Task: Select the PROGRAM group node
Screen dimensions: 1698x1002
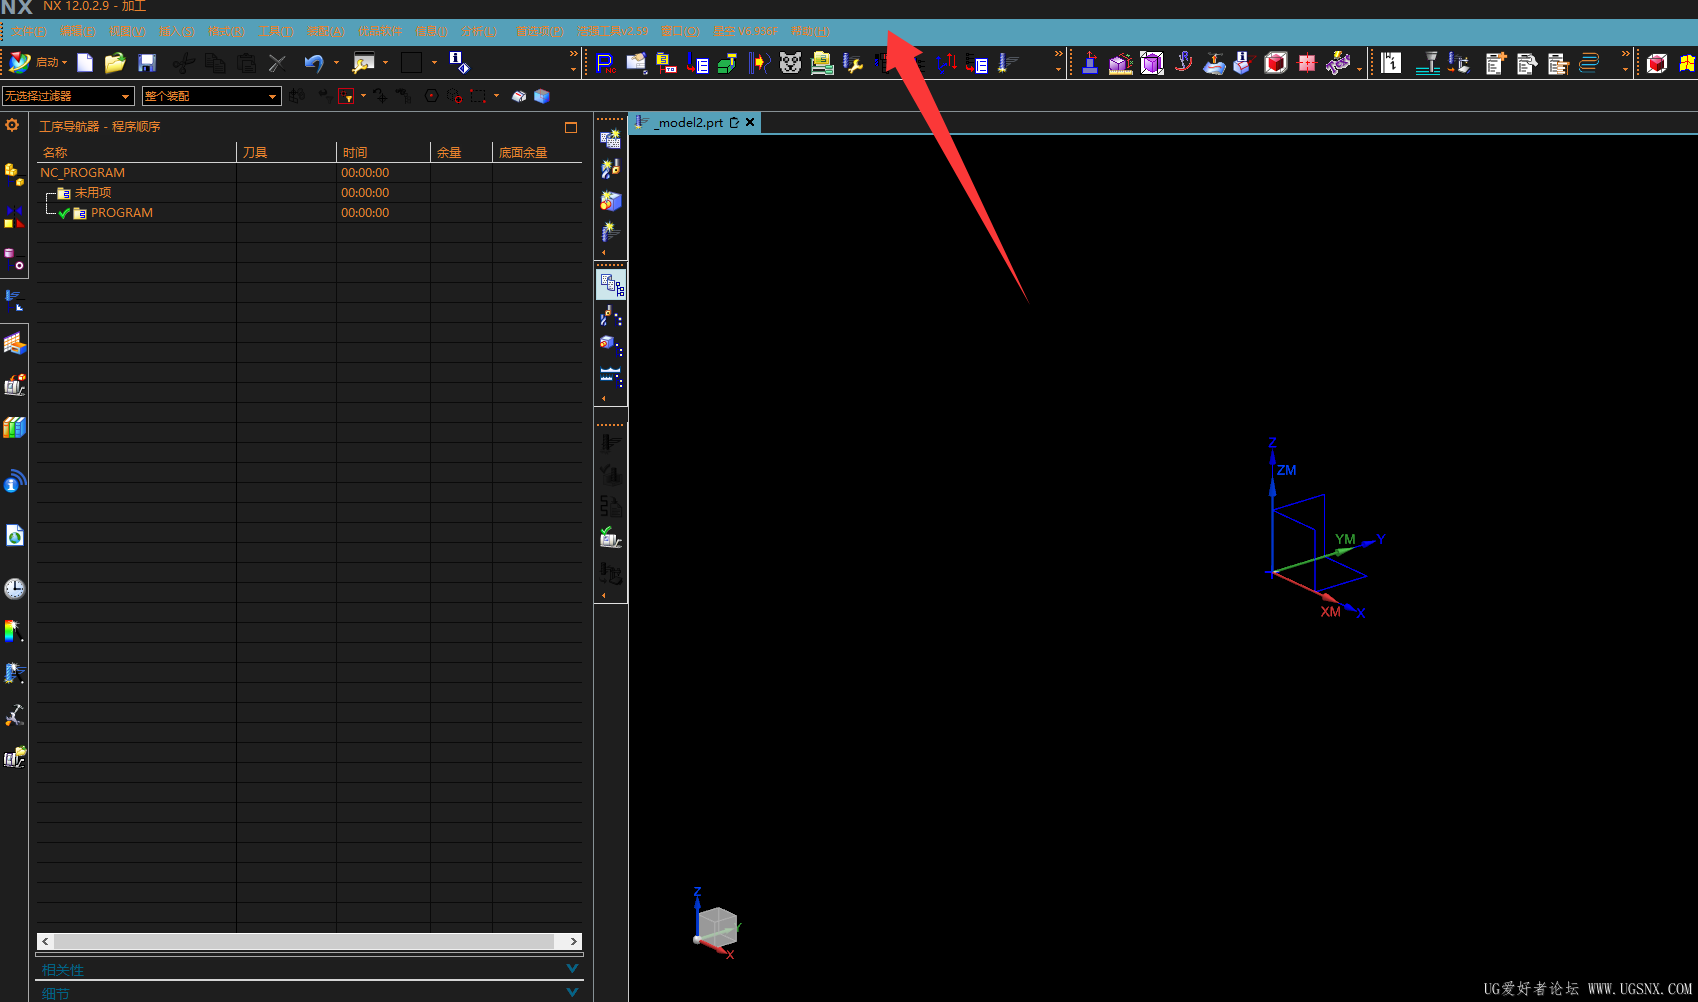Action: (x=122, y=213)
